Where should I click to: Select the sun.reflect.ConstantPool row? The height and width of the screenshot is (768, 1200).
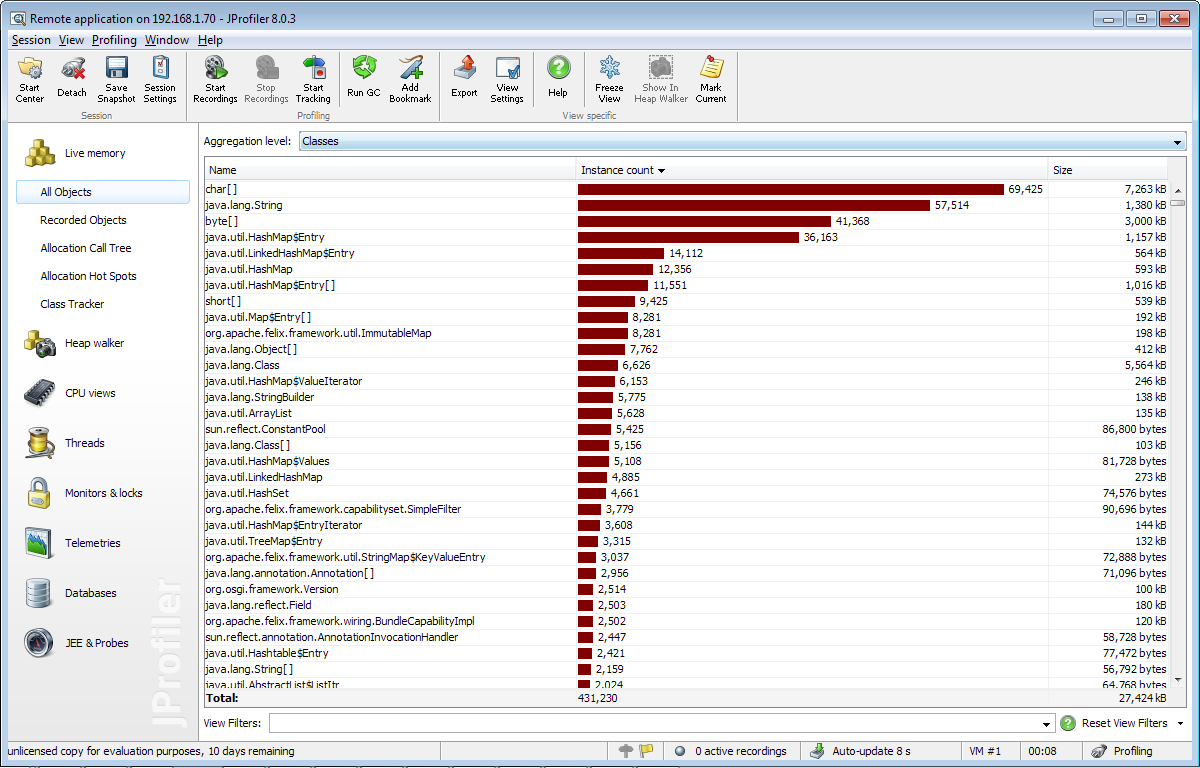(x=687, y=429)
